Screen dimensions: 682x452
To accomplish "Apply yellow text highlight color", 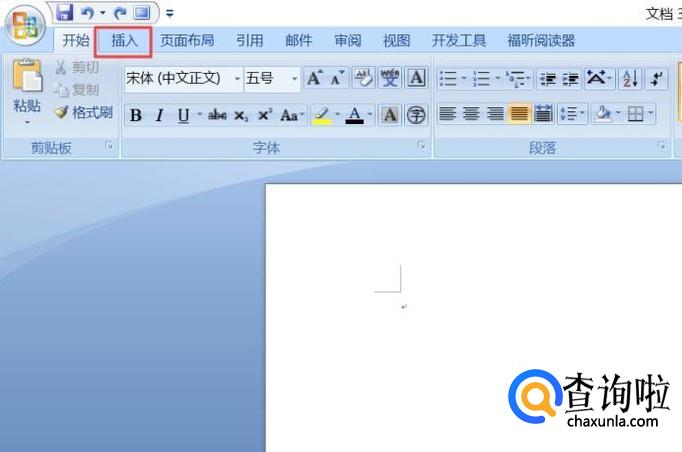I will pyautogui.click(x=322, y=115).
